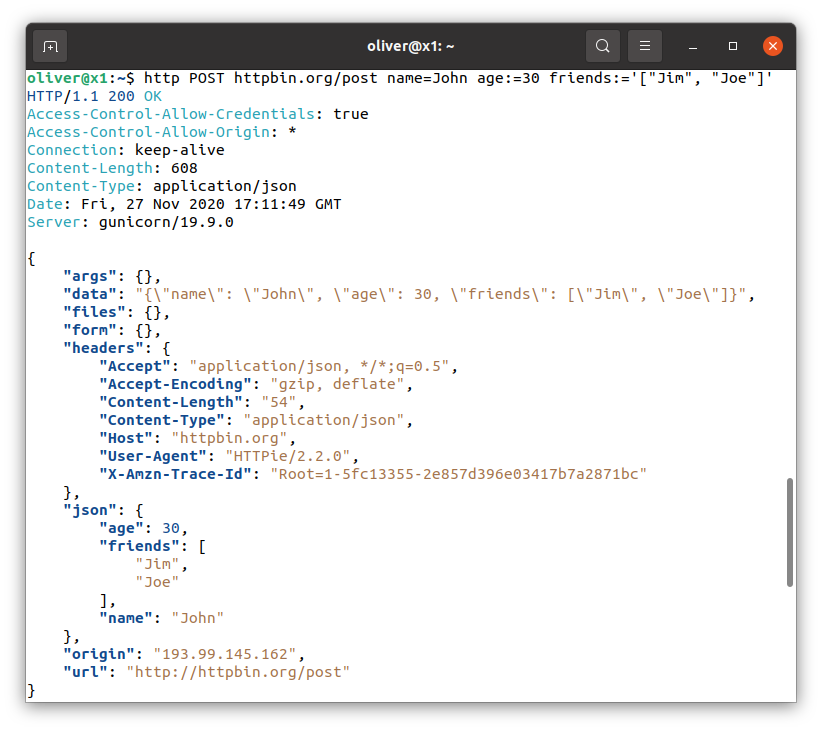Click the "Jim" array entry

pyautogui.click(x=157, y=564)
